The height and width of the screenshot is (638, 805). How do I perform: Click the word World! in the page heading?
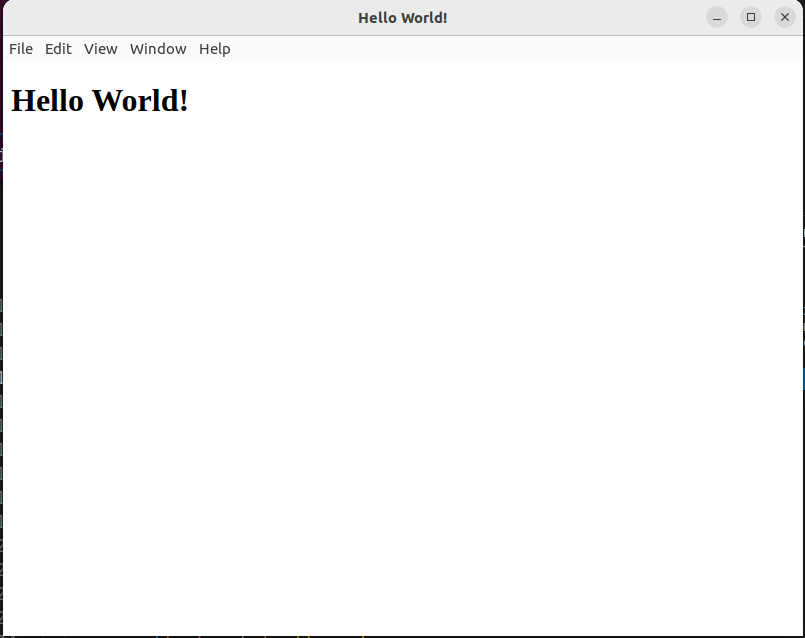tap(139, 101)
